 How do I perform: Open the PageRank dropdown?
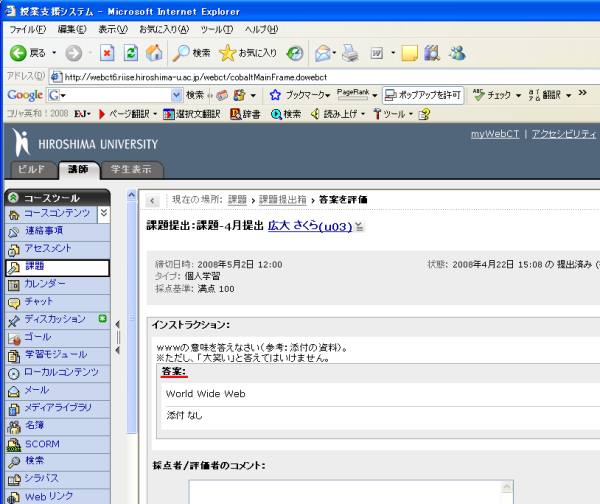pos(375,95)
